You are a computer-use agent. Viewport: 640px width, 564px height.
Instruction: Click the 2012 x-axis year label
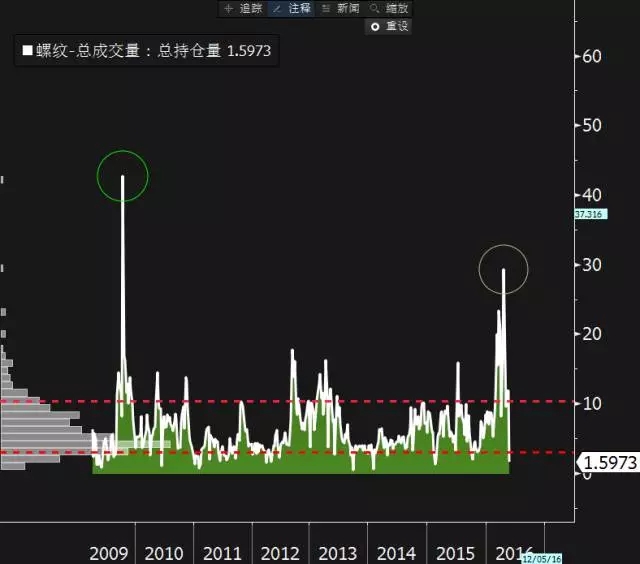tap(280, 554)
